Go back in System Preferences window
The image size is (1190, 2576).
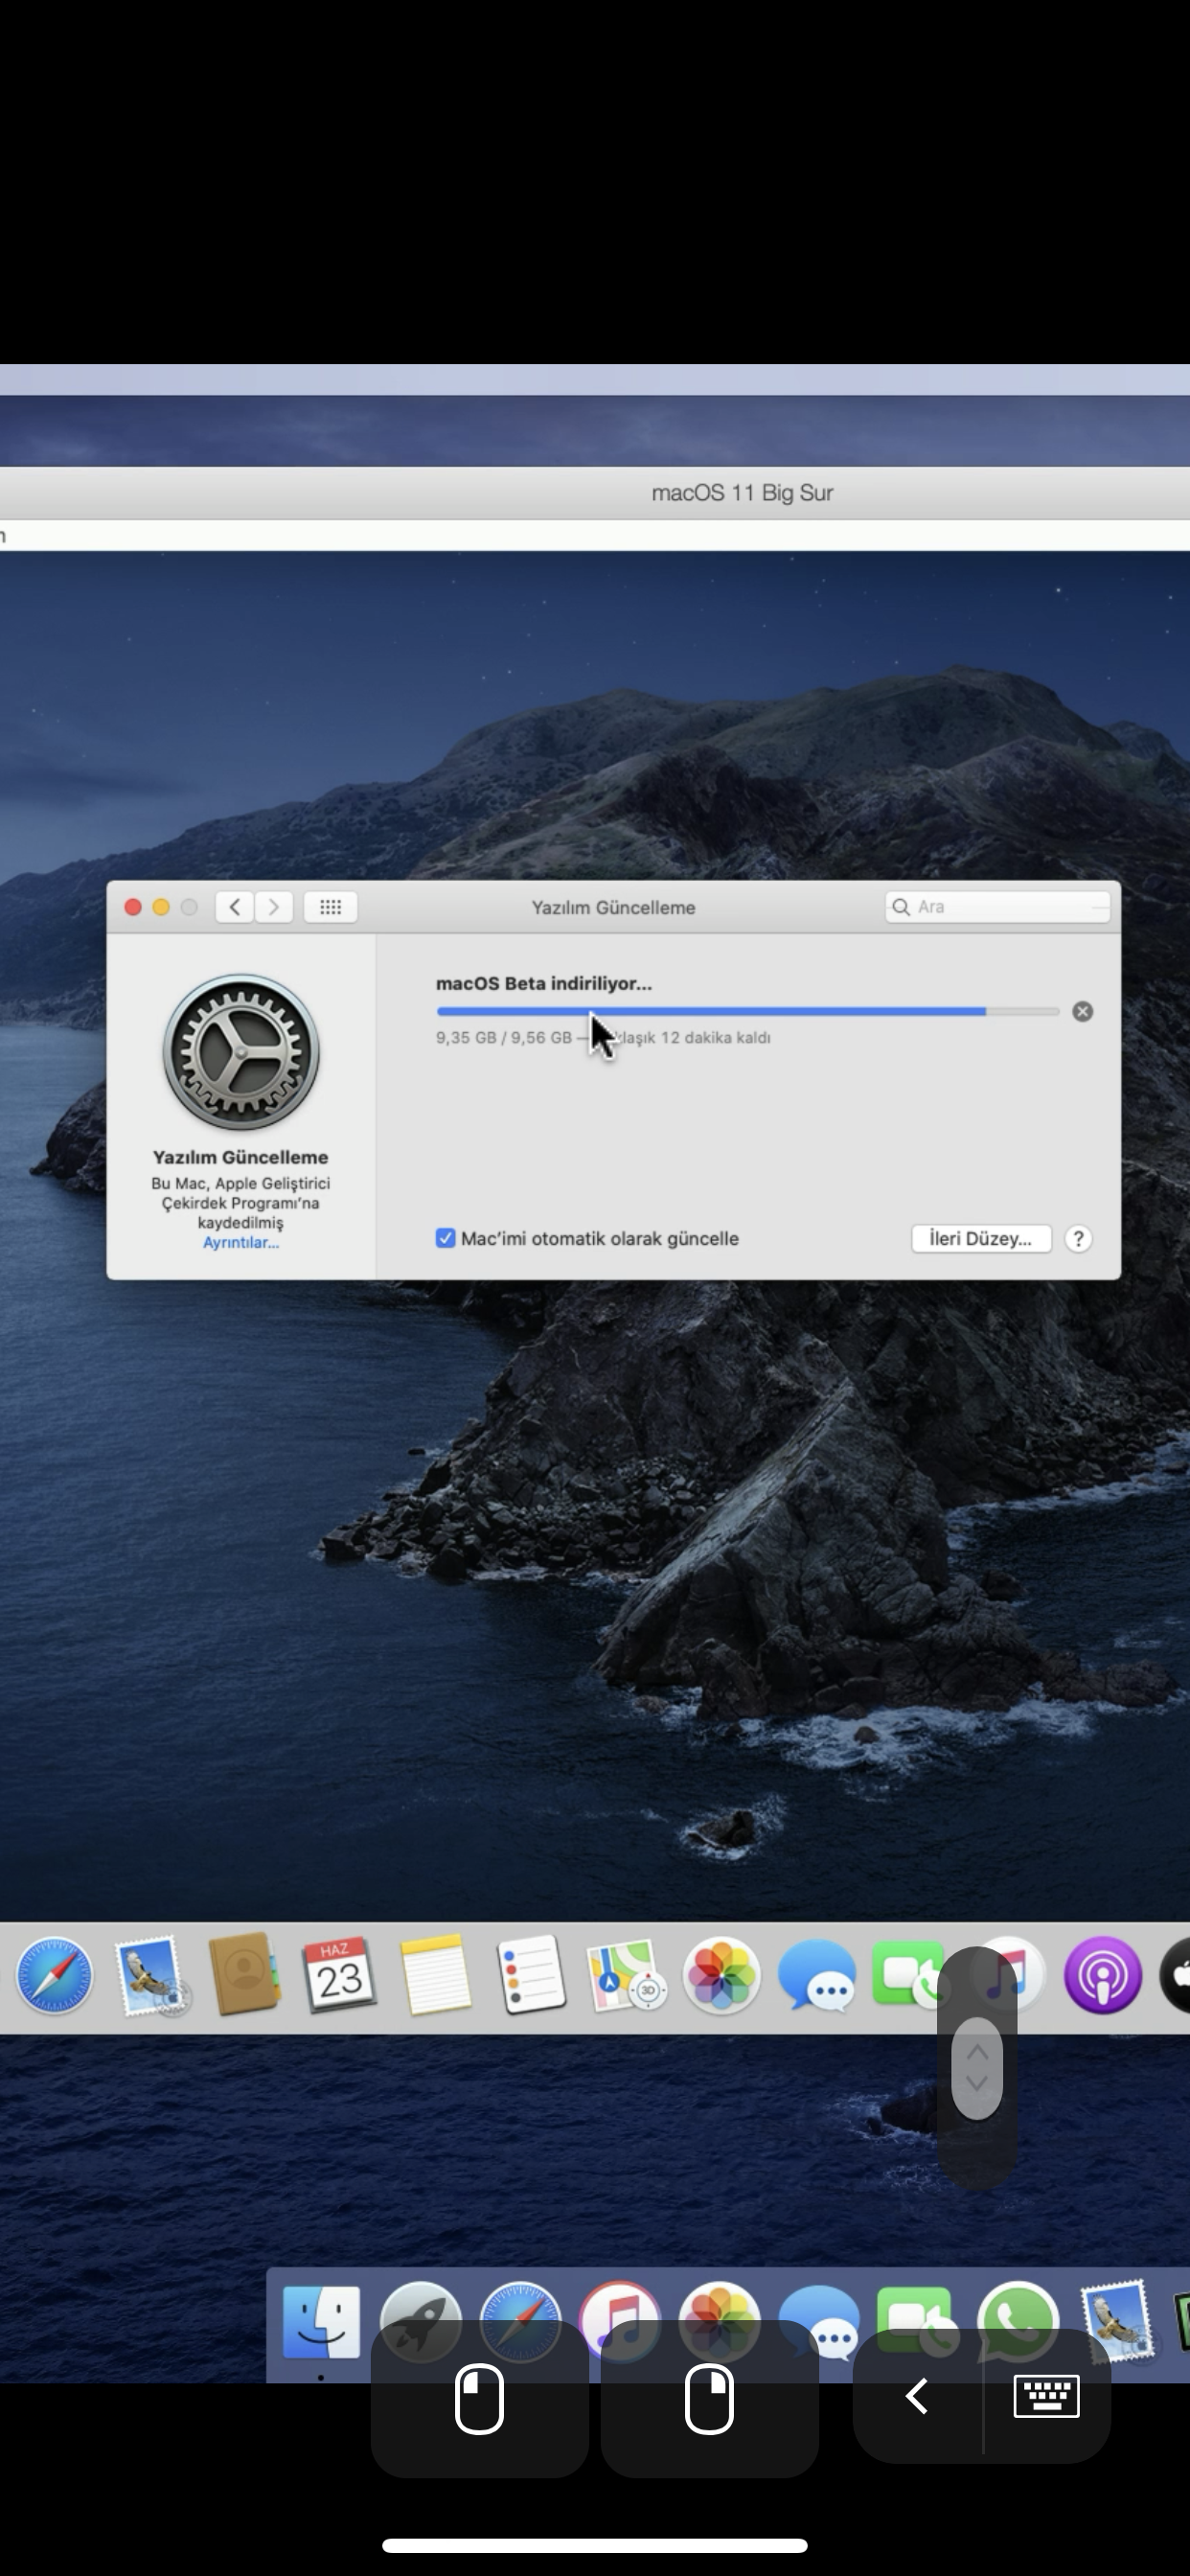point(234,907)
